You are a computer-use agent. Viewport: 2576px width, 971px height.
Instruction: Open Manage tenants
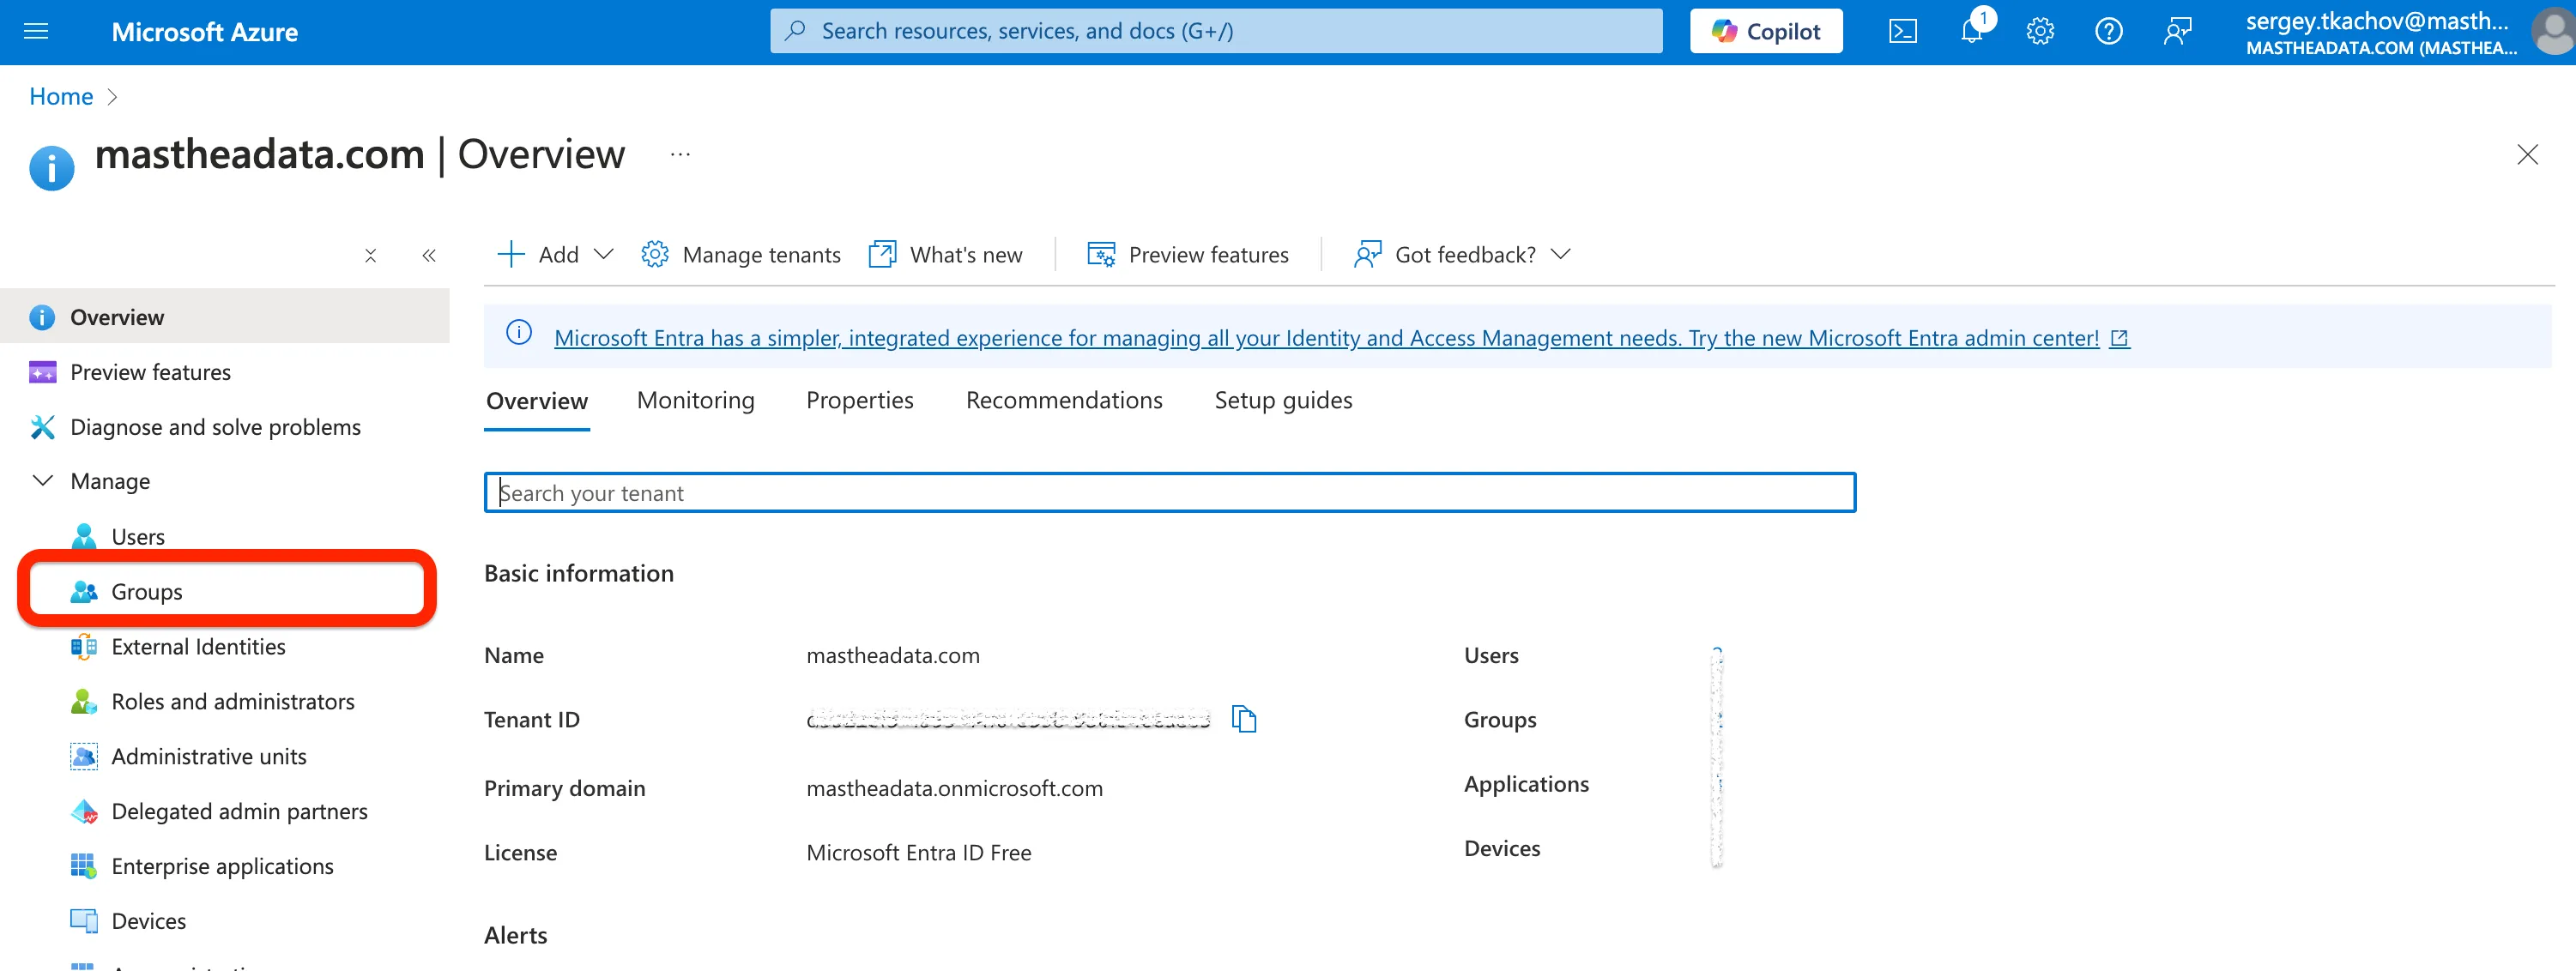pos(741,255)
